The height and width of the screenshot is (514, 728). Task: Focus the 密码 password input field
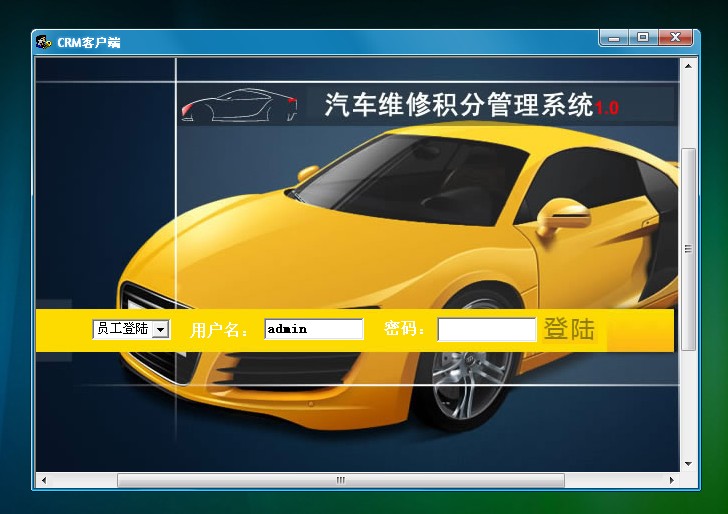(x=487, y=329)
